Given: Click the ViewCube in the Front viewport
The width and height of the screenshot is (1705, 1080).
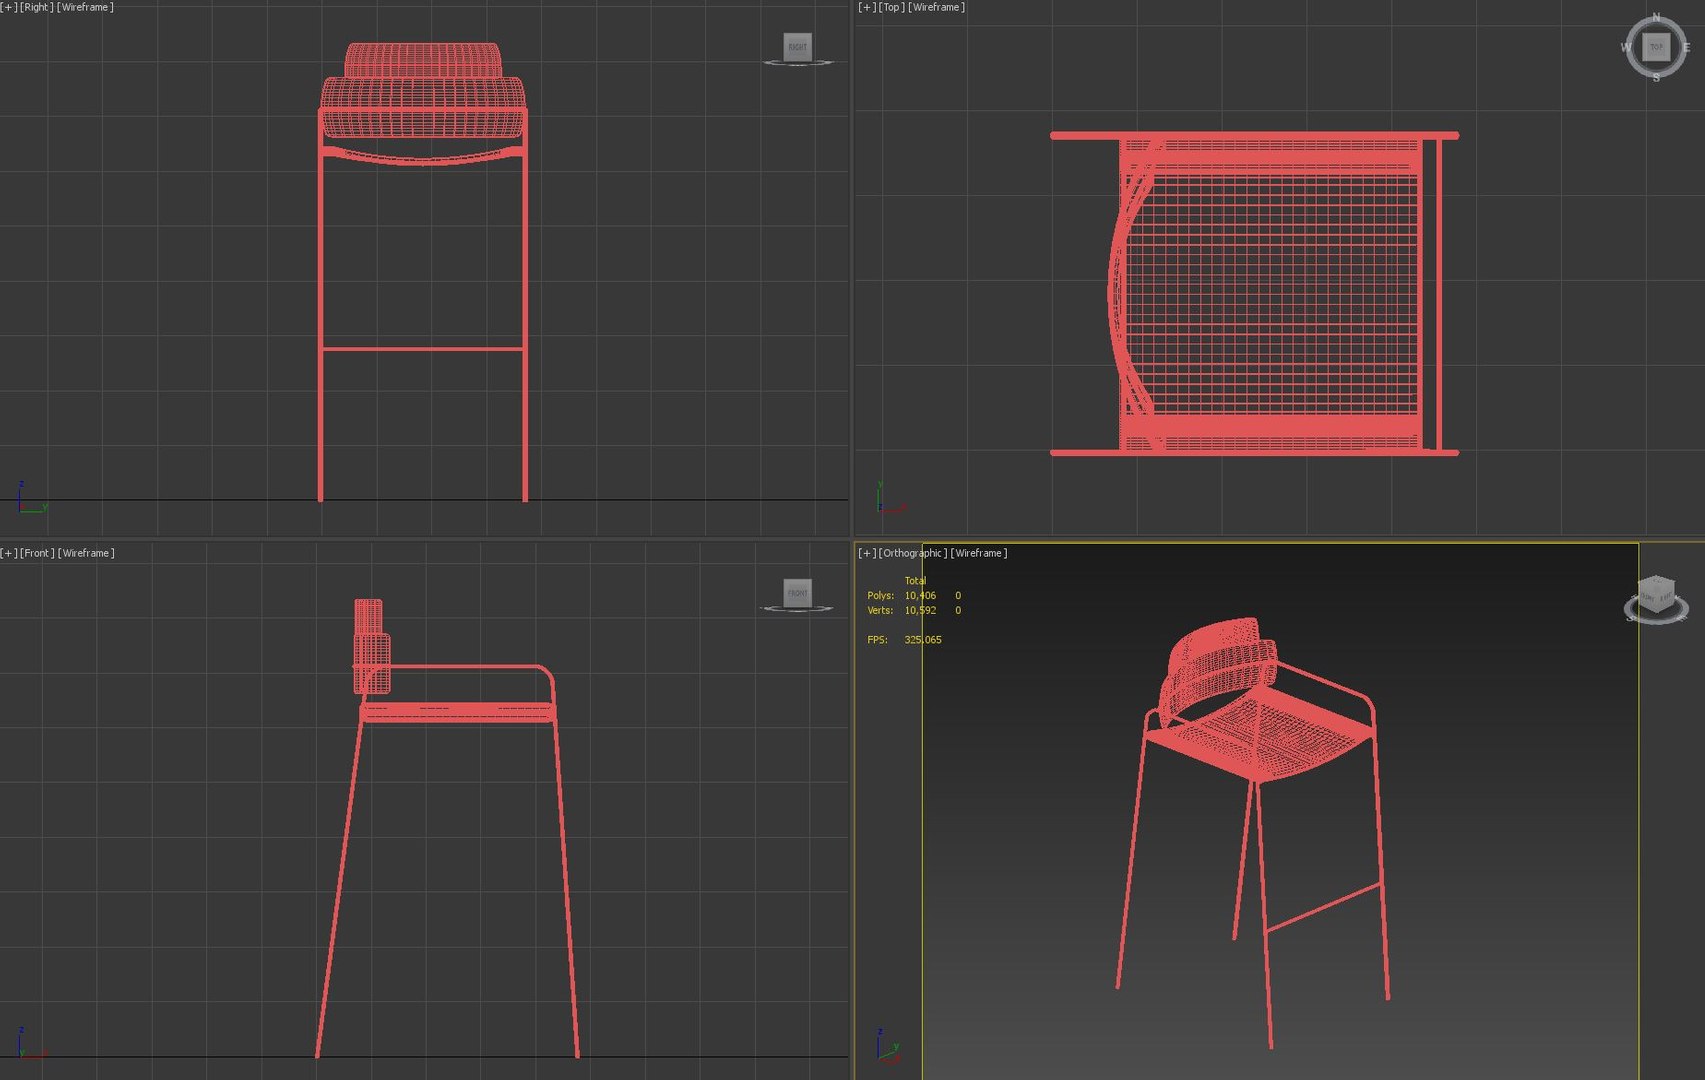Looking at the screenshot, I should pos(797,593).
